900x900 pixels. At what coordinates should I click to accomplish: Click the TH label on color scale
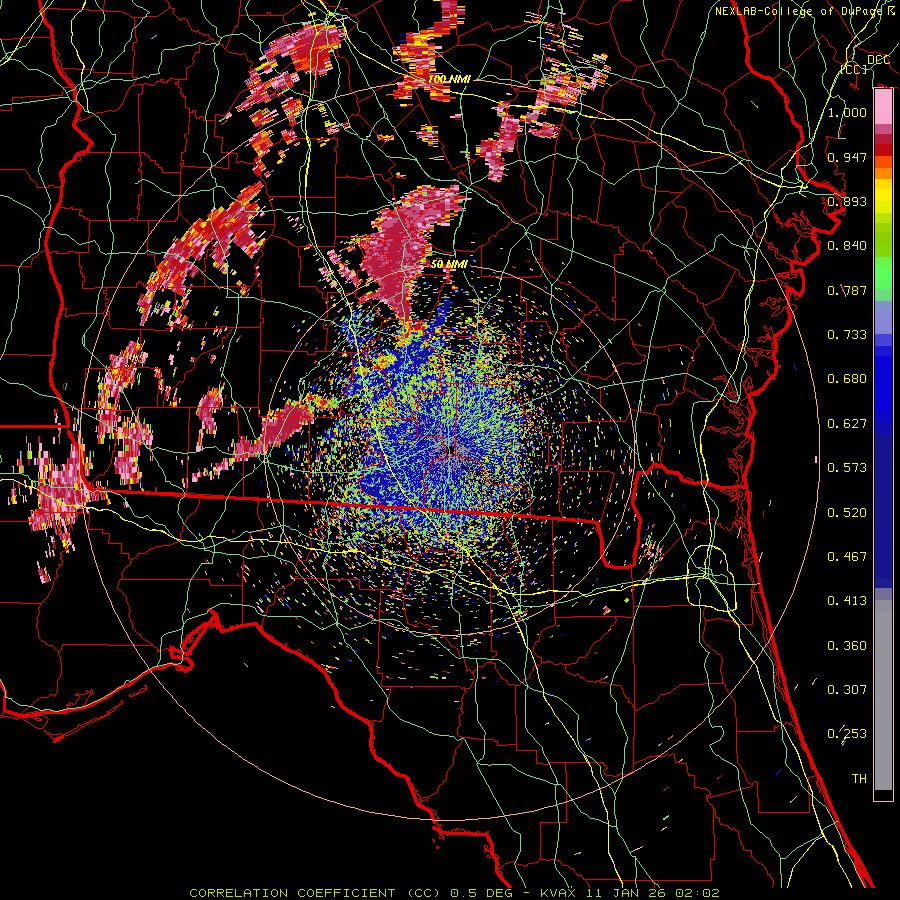point(859,779)
